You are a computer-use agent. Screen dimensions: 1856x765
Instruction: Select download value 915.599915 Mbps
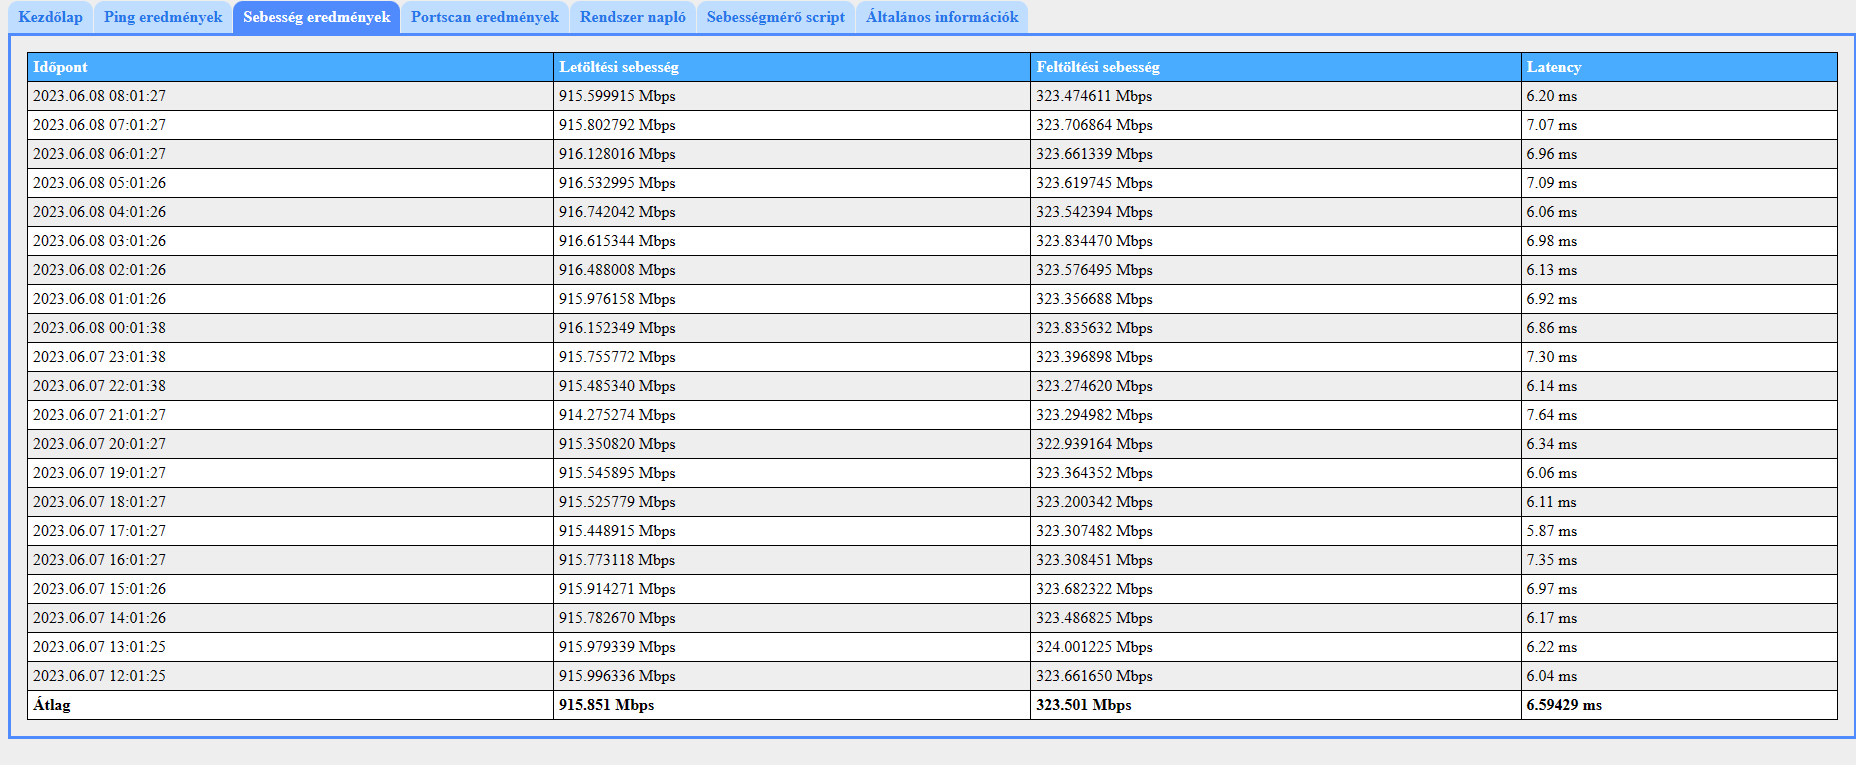[617, 96]
